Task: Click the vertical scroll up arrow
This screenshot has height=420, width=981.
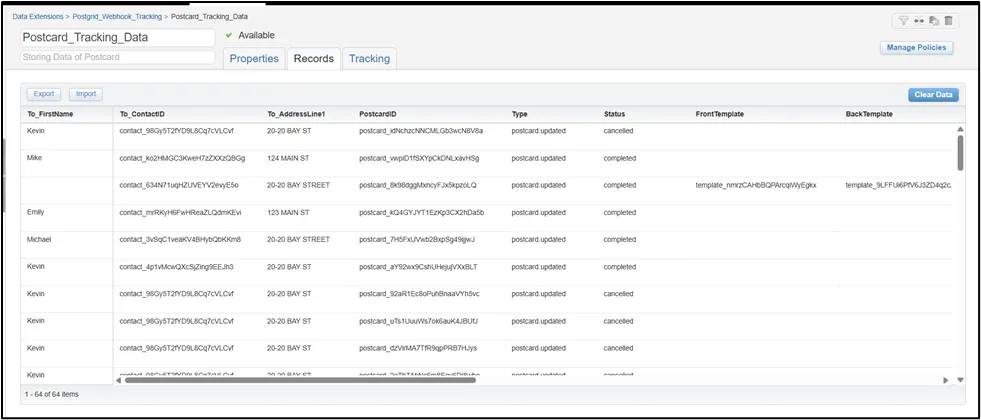Action: pyautogui.click(x=960, y=129)
